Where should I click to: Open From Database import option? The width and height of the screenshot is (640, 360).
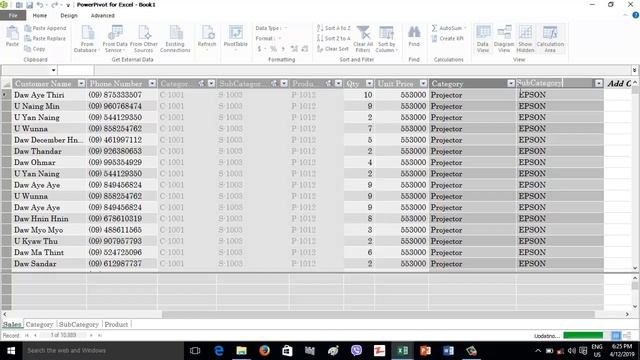tap(87, 39)
